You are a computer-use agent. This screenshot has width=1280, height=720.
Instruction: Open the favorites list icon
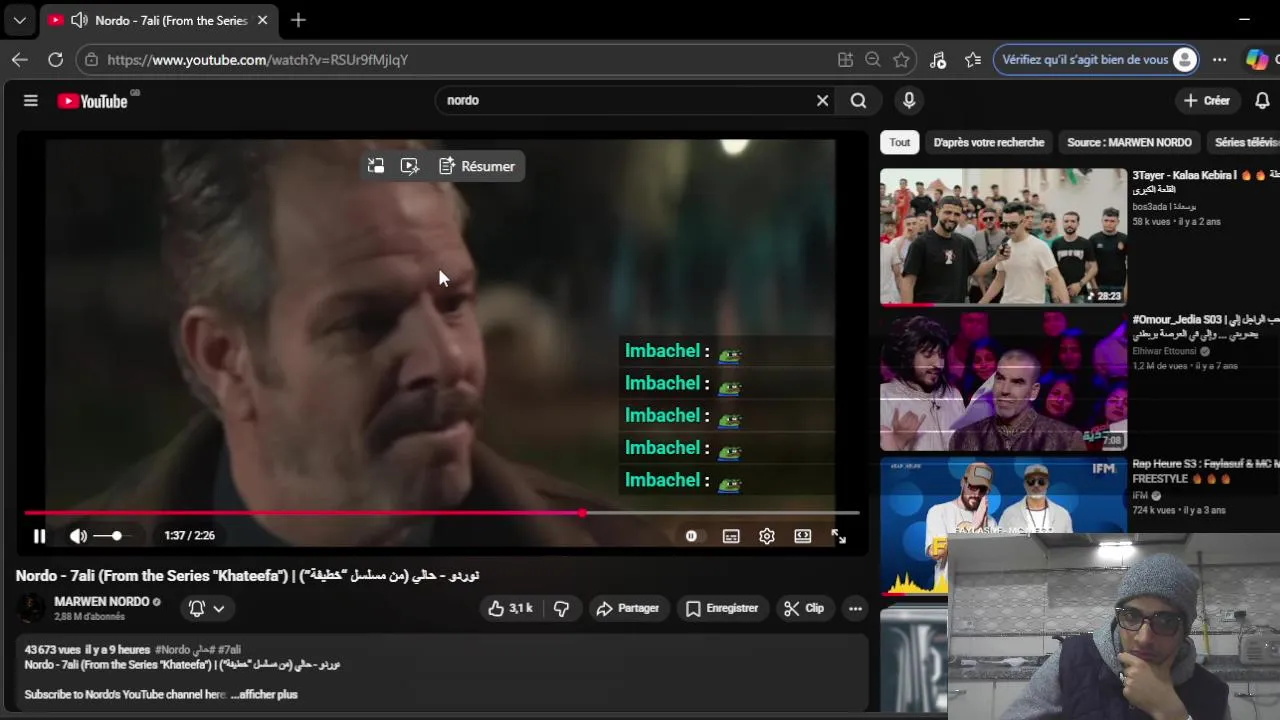tap(973, 60)
